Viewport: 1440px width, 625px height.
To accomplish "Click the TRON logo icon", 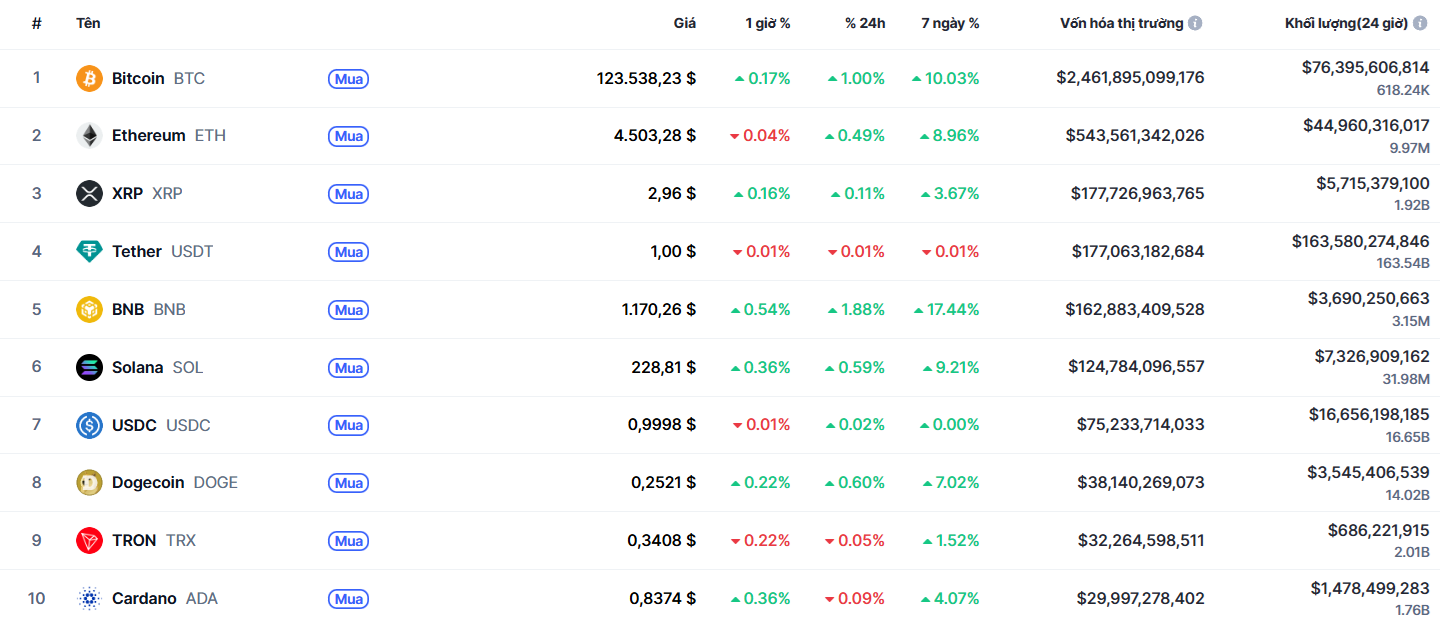I will point(89,541).
